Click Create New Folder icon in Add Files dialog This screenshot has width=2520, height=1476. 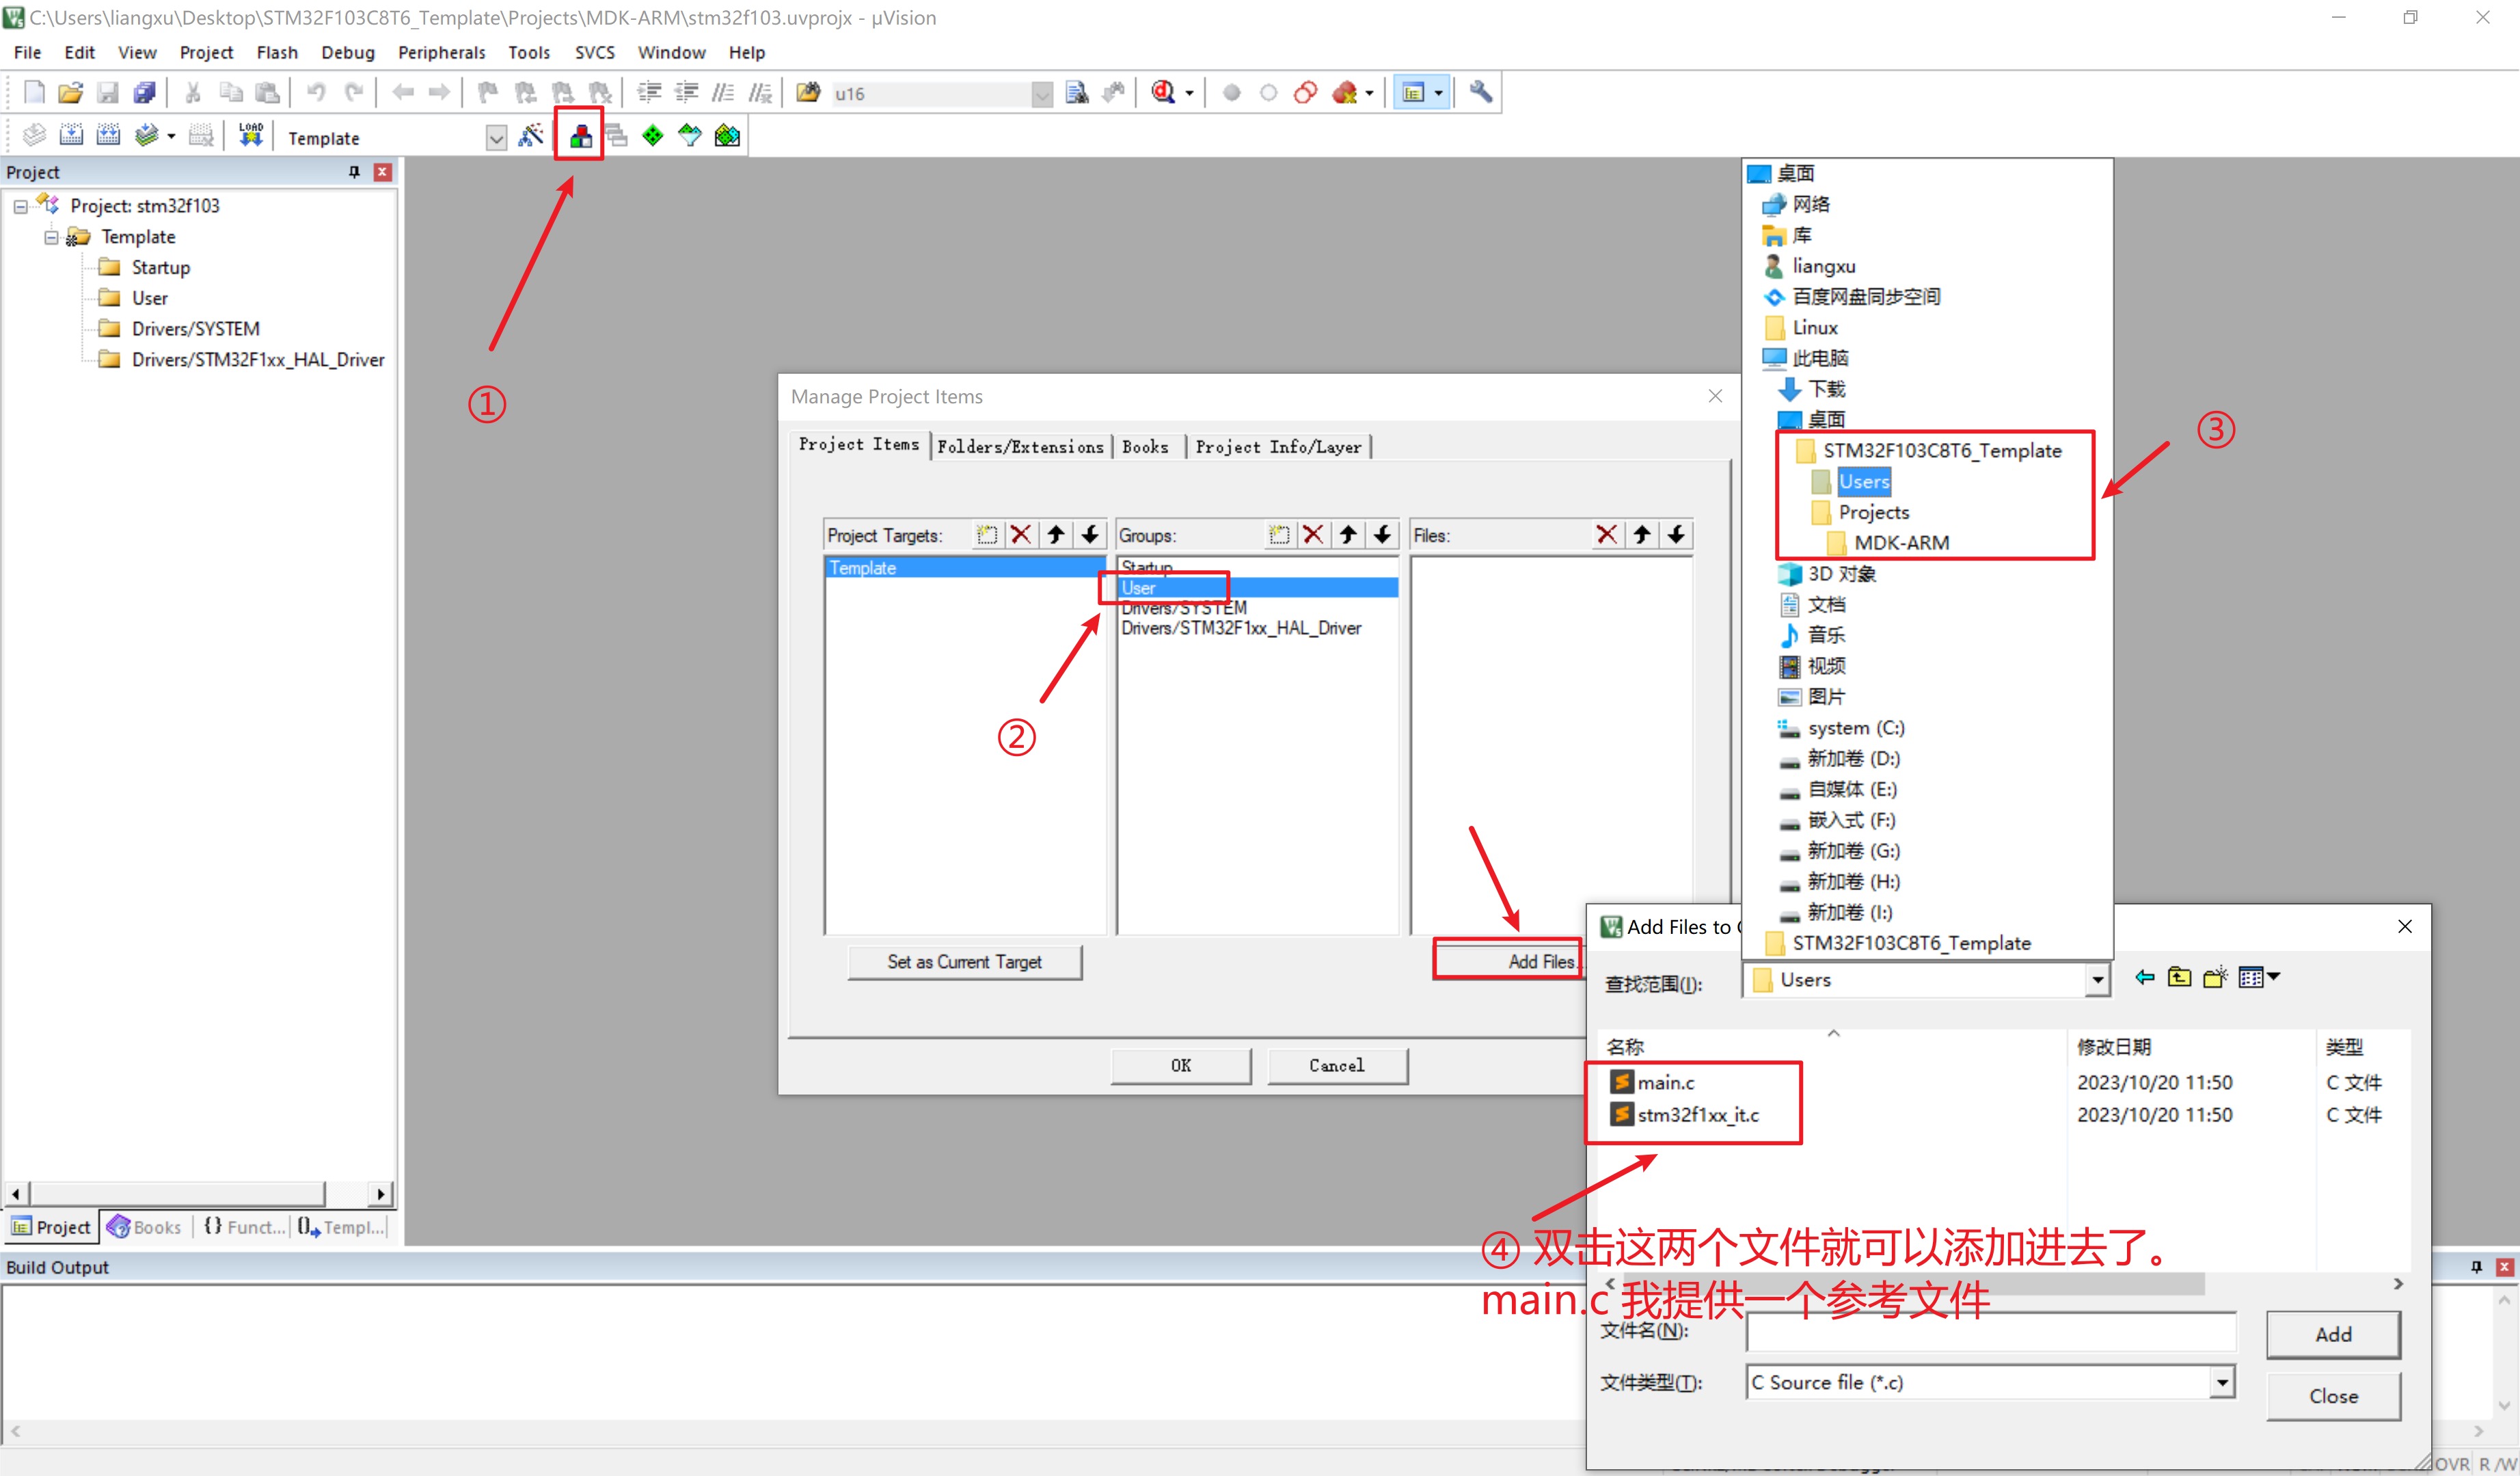(2215, 977)
